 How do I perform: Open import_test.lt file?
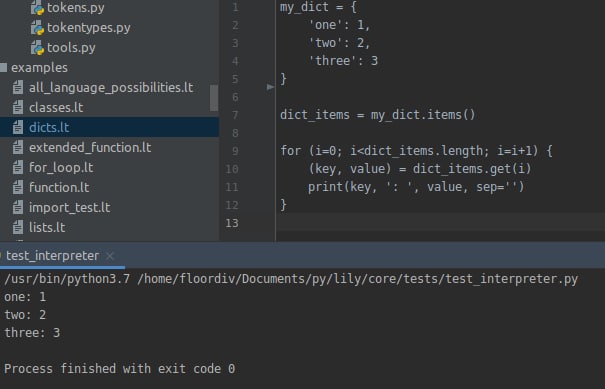pyautogui.click(x=69, y=208)
